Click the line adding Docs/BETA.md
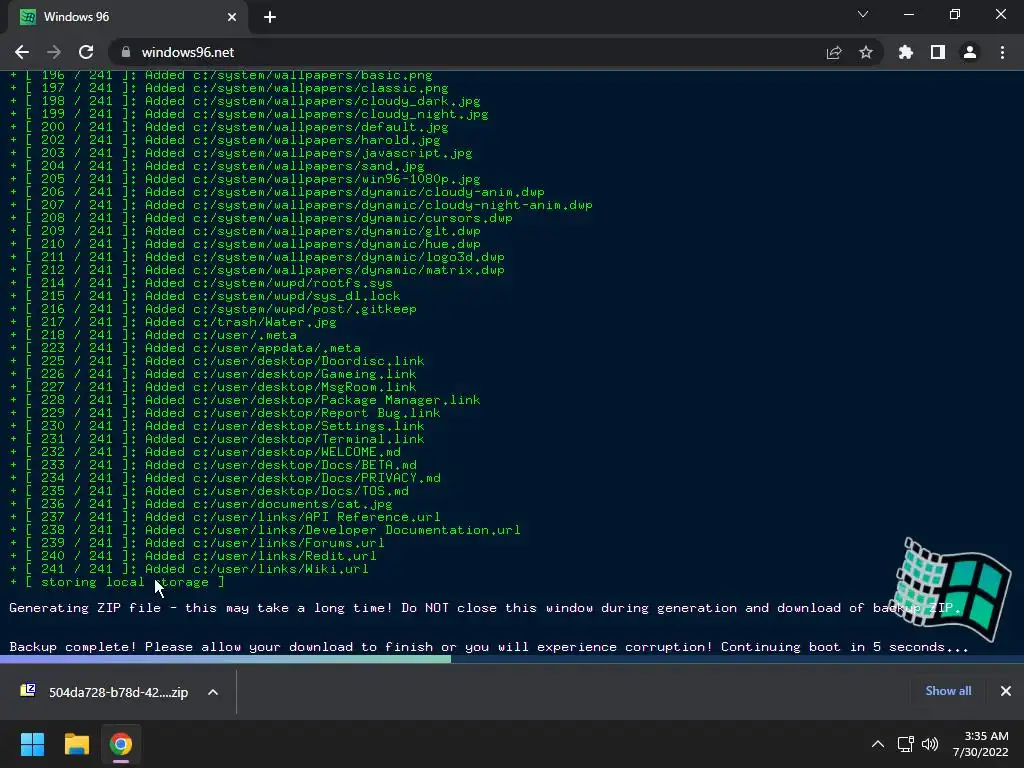The width and height of the screenshot is (1024, 768). pyautogui.click(x=214, y=465)
